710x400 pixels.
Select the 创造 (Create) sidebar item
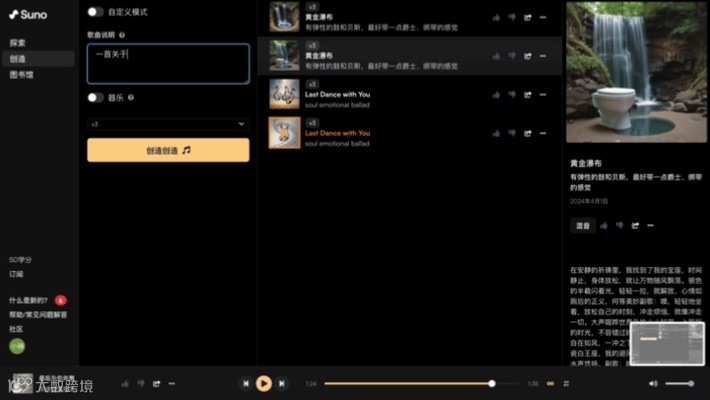pos(38,59)
